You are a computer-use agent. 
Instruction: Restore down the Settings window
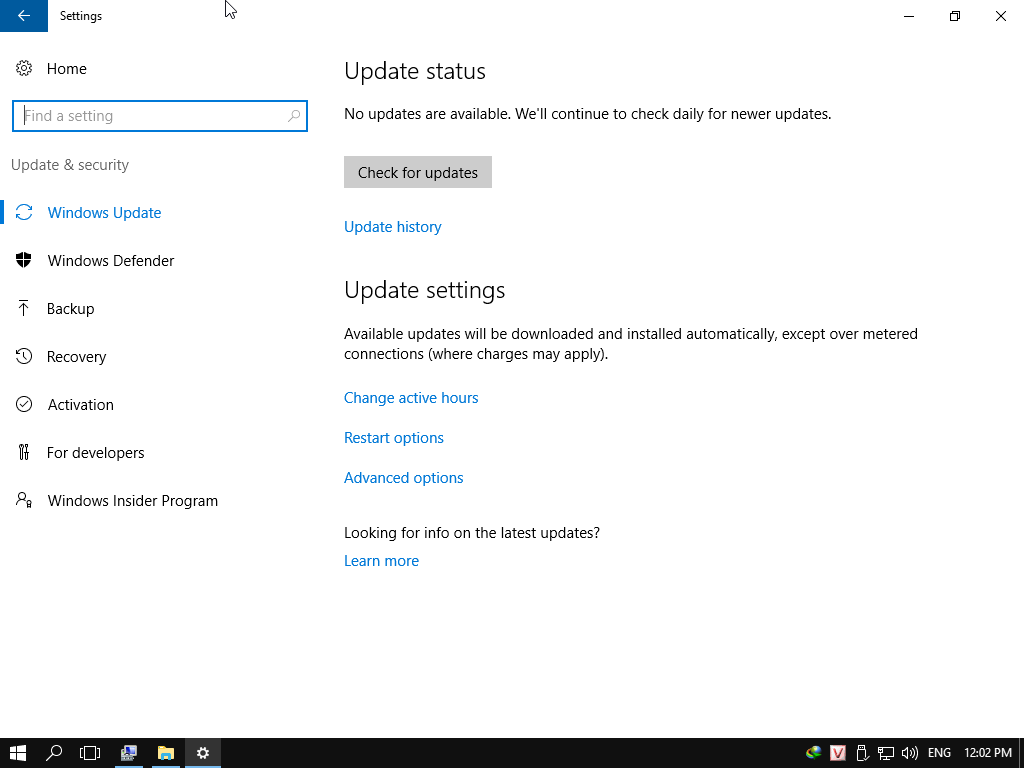pyautogui.click(x=955, y=16)
